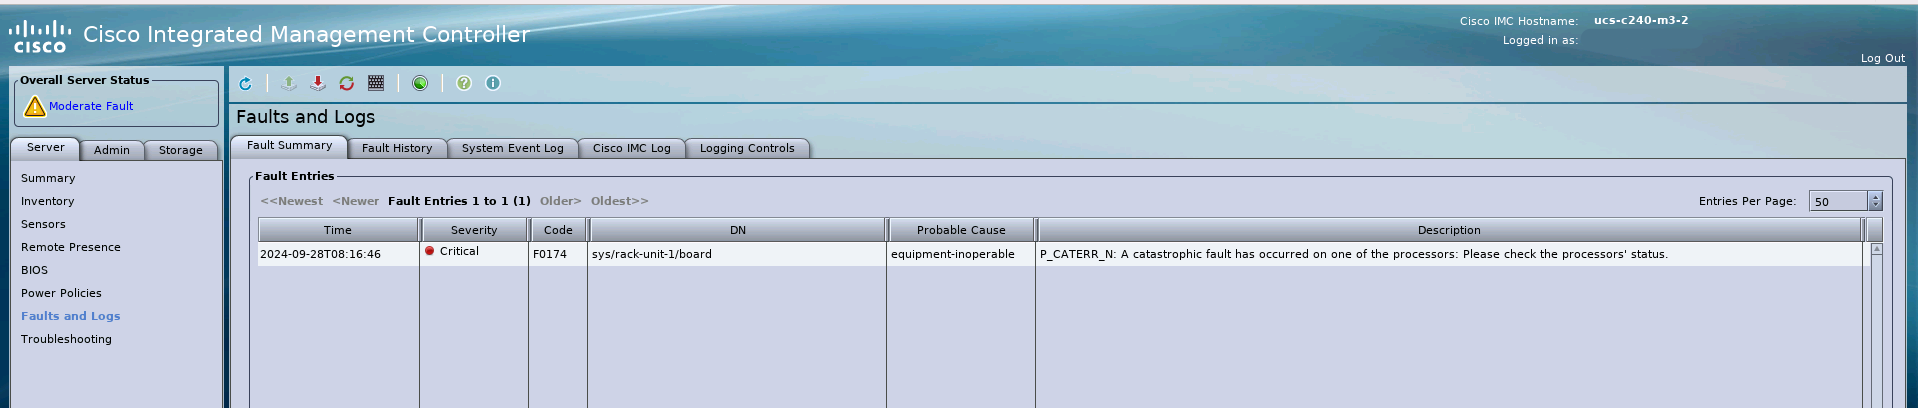Click the blue Info icon

click(x=493, y=84)
